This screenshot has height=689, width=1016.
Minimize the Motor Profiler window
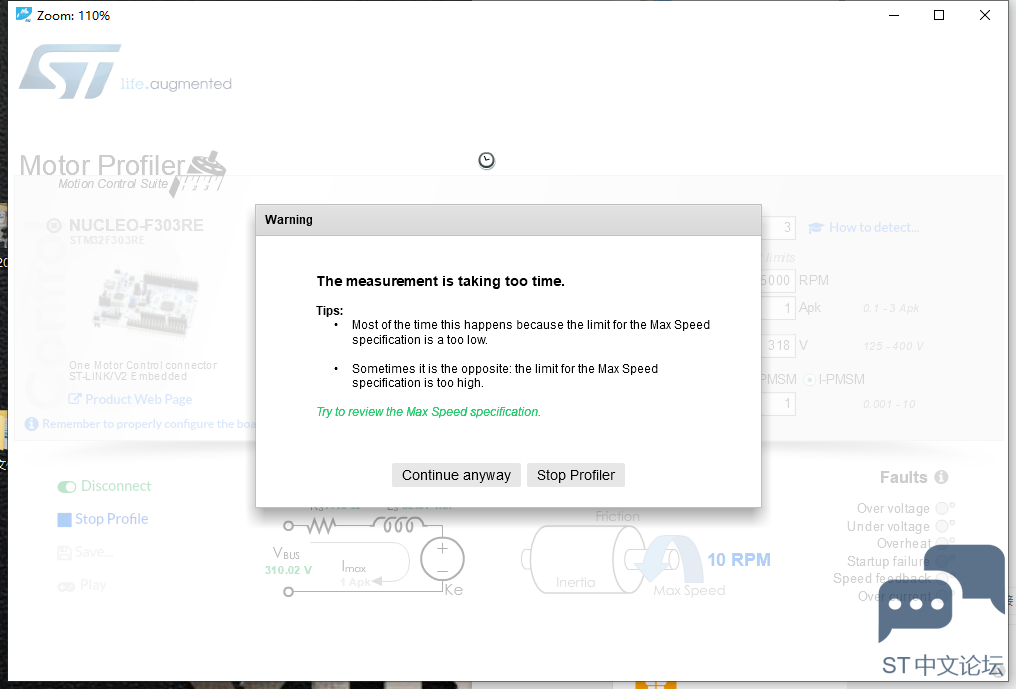pos(894,15)
